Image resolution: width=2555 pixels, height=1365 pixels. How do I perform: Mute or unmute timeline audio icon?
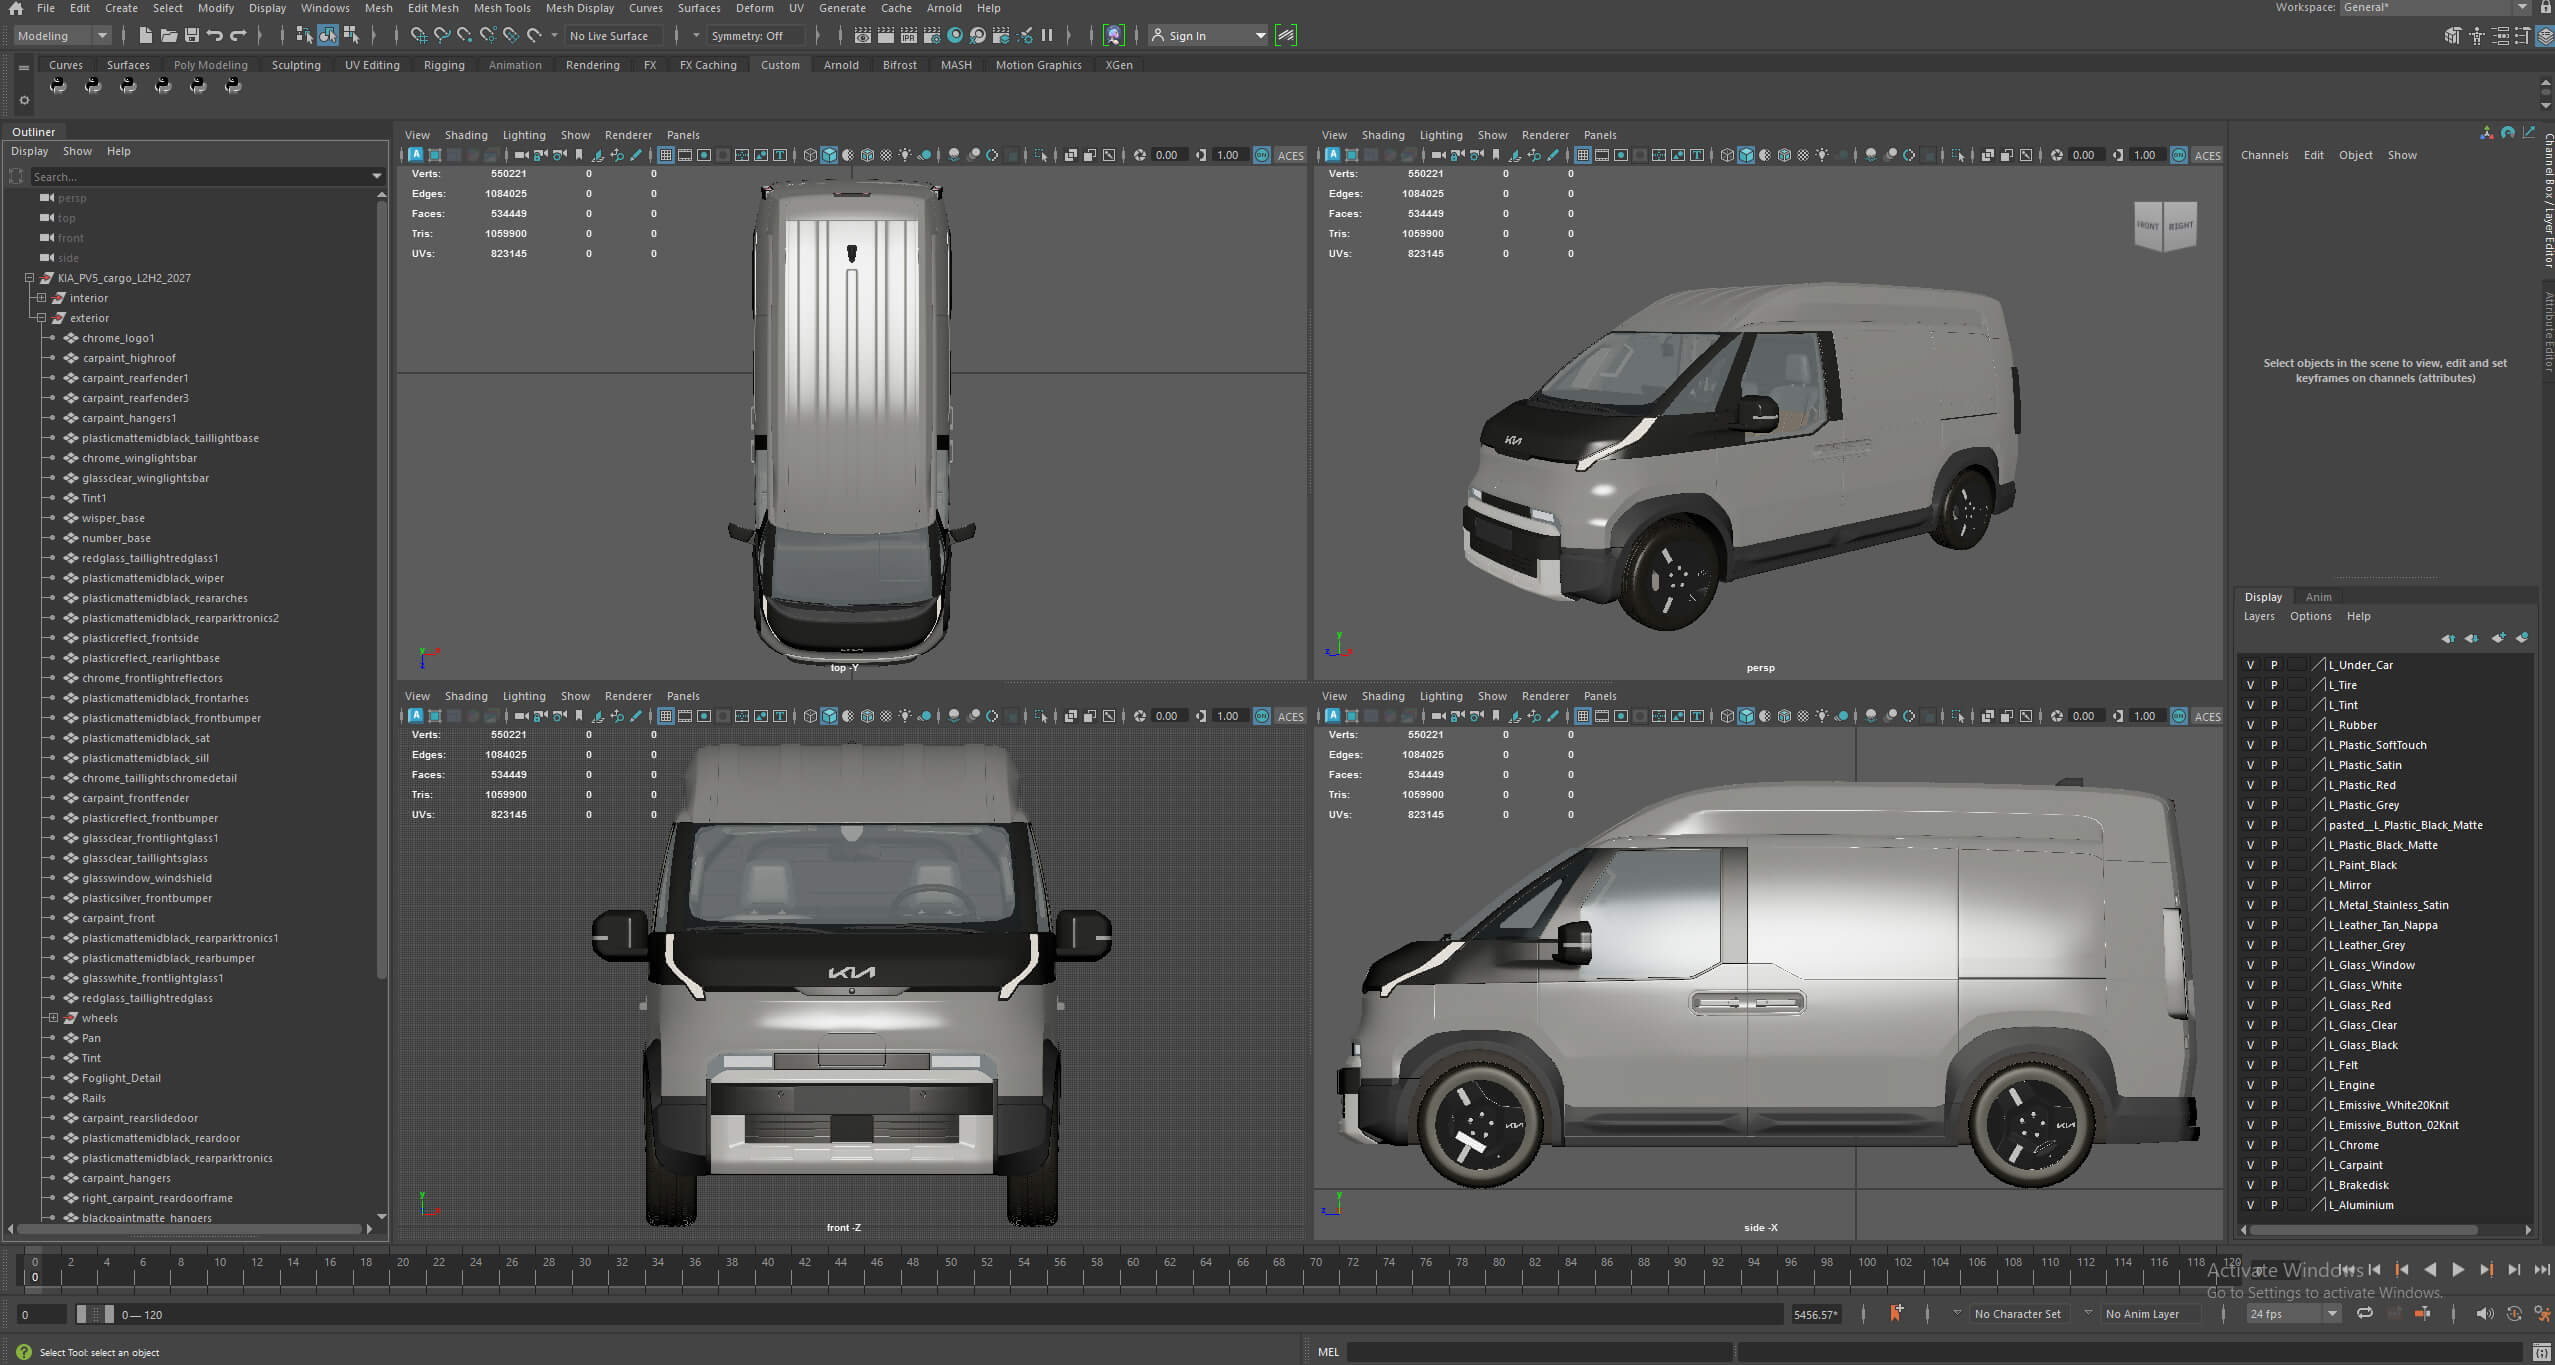click(2484, 1313)
